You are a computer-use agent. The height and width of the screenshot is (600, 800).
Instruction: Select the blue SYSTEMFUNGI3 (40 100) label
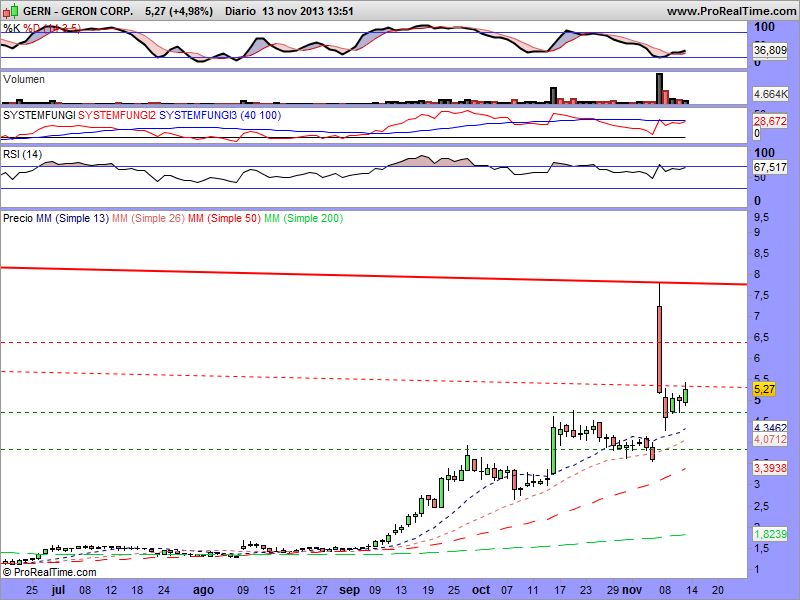(x=220, y=115)
